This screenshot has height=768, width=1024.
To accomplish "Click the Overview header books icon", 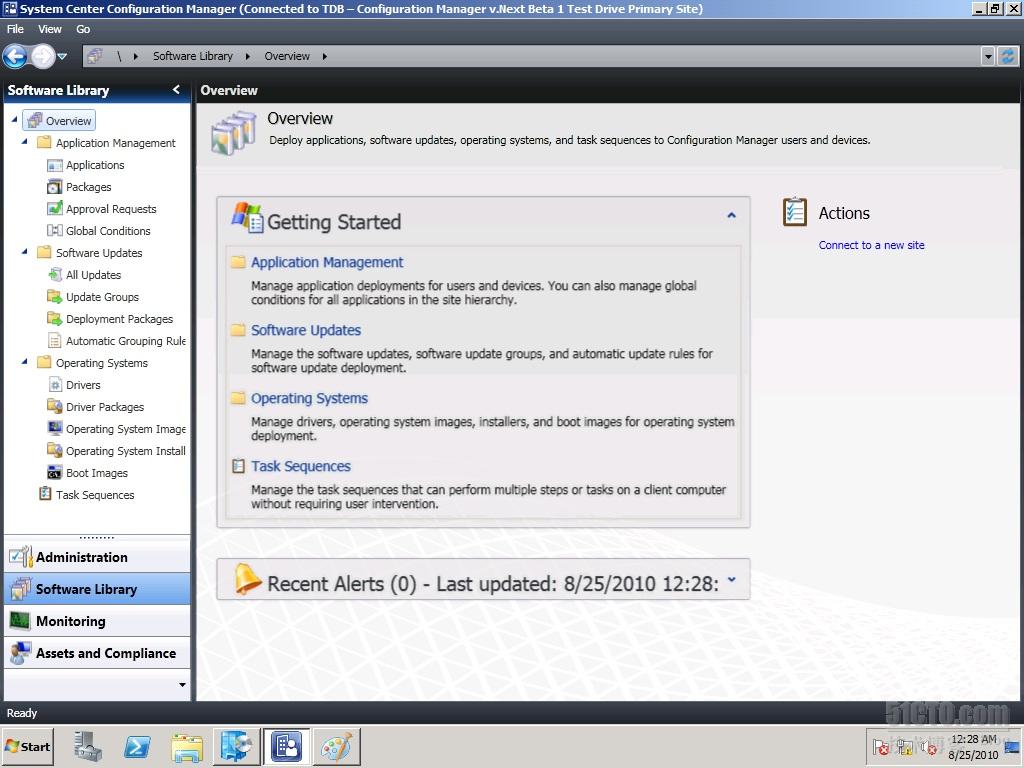I will click(233, 133).
